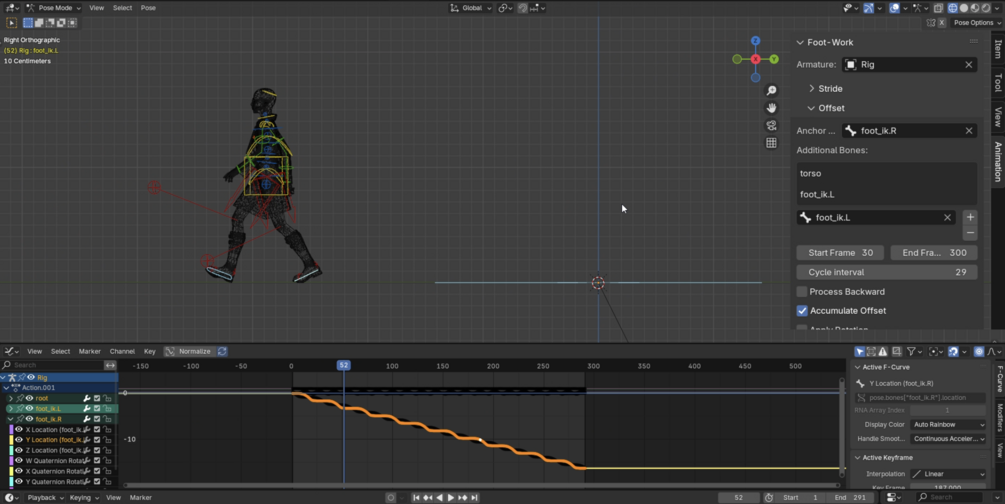Open the Pose Mode dropdown
The height and width of the screenshot is (504, 1005).
54,8
